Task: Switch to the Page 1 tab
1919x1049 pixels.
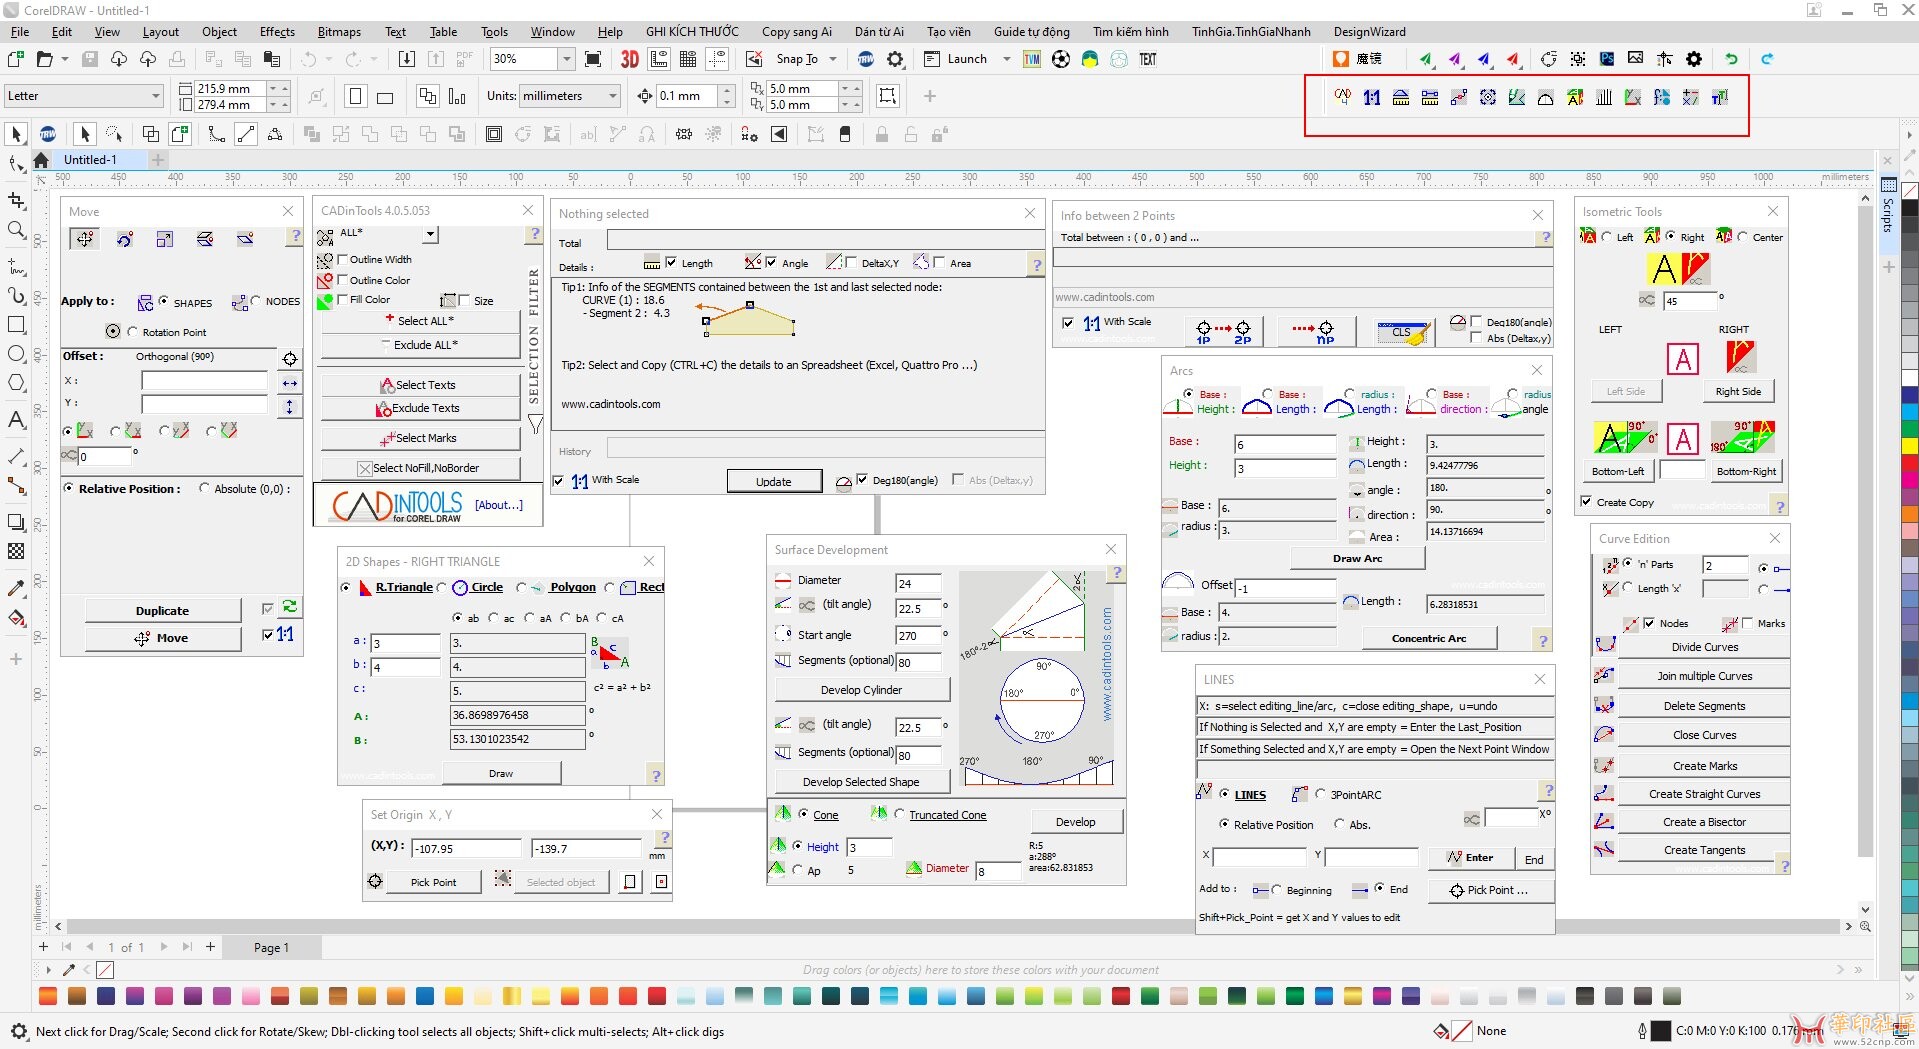Action: (x=271, y=947)
